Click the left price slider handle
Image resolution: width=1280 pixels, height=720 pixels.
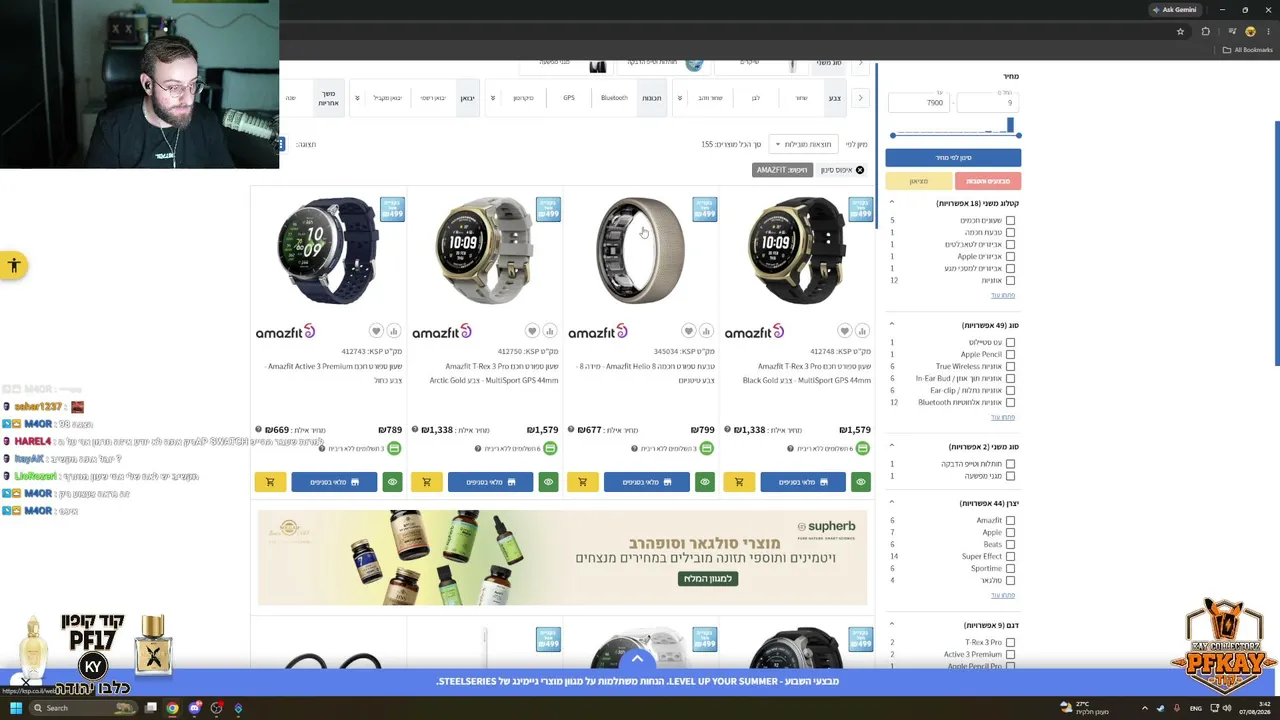(x=893, y=135)
